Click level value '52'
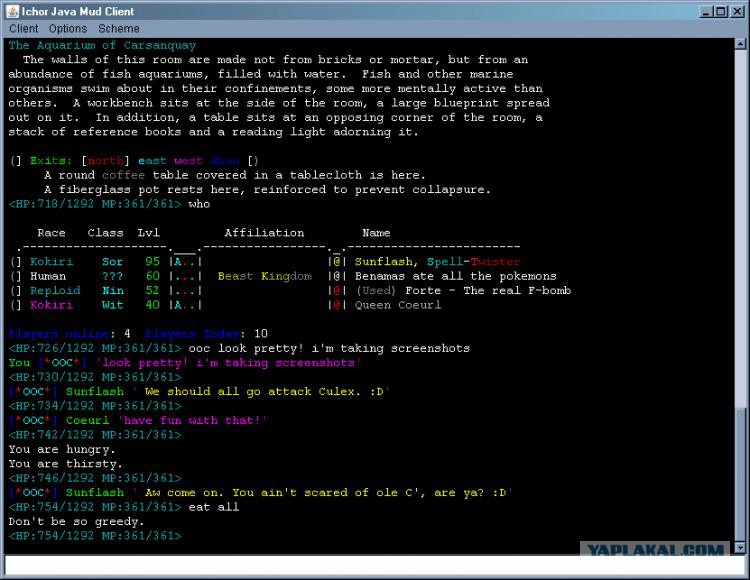This screenshot has width=750, height=580. pyautogui.click(x=153, y=290)
